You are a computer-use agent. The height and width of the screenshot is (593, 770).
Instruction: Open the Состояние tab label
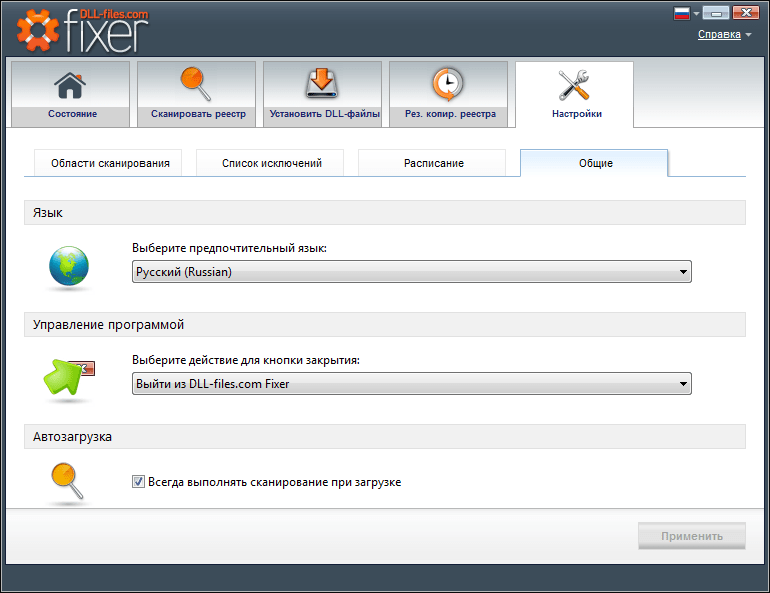pyautogui.click(x=72, y=113)
